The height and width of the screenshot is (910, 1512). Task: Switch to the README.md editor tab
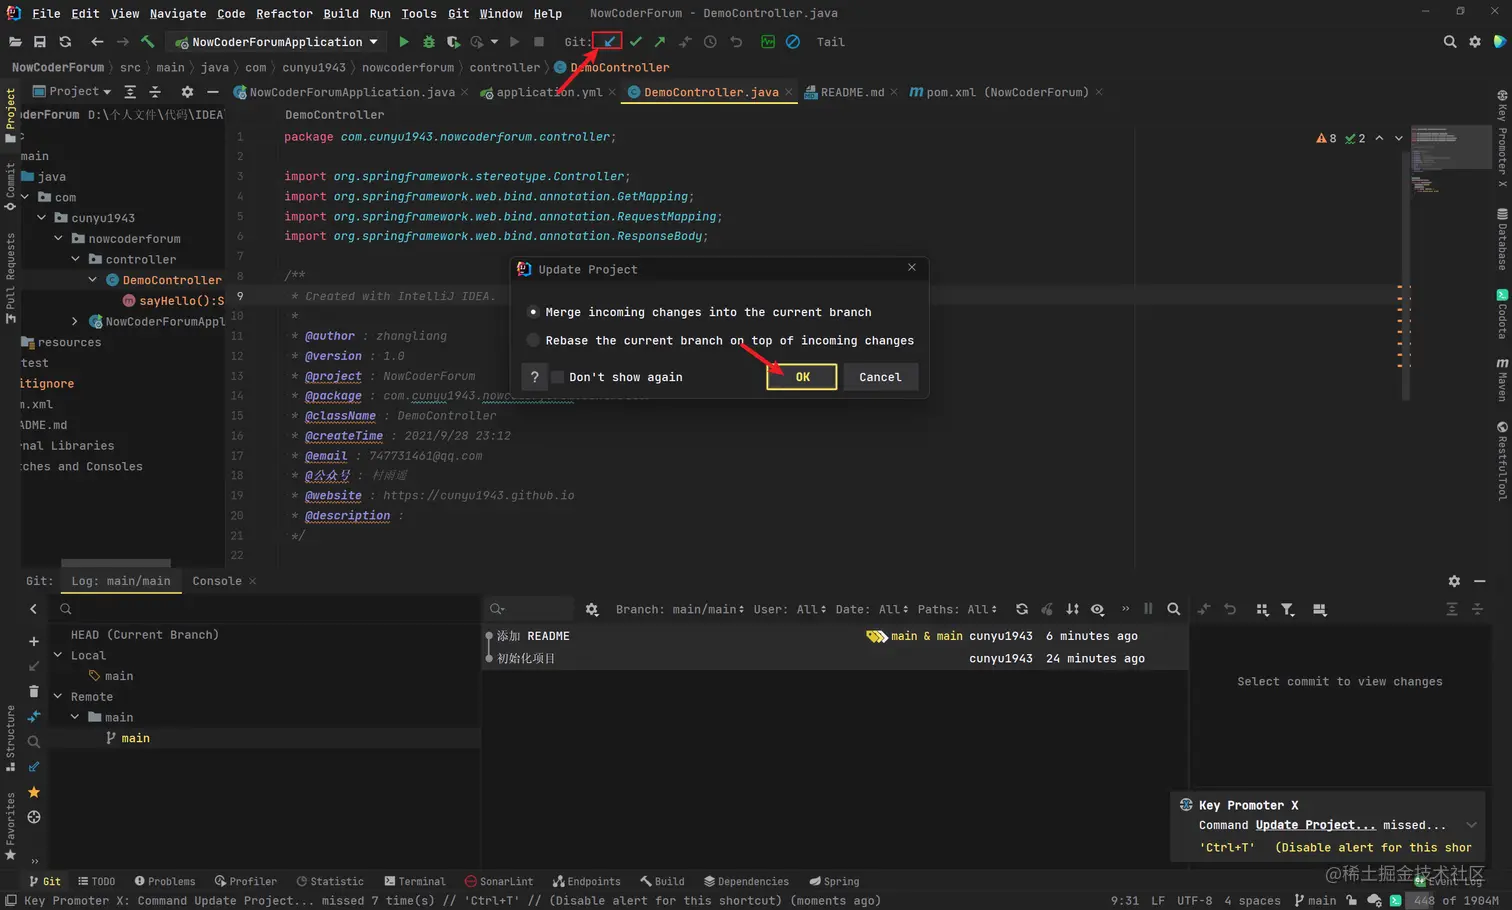click(x=851, y=92)
